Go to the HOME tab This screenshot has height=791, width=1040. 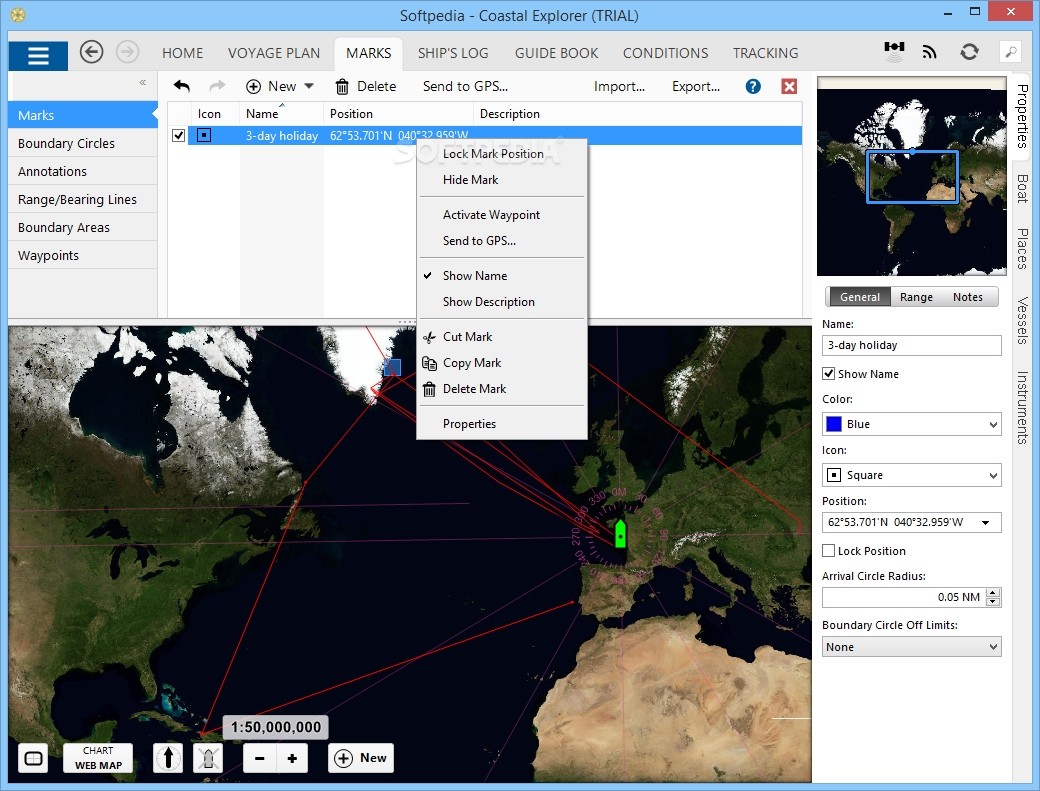182,53
